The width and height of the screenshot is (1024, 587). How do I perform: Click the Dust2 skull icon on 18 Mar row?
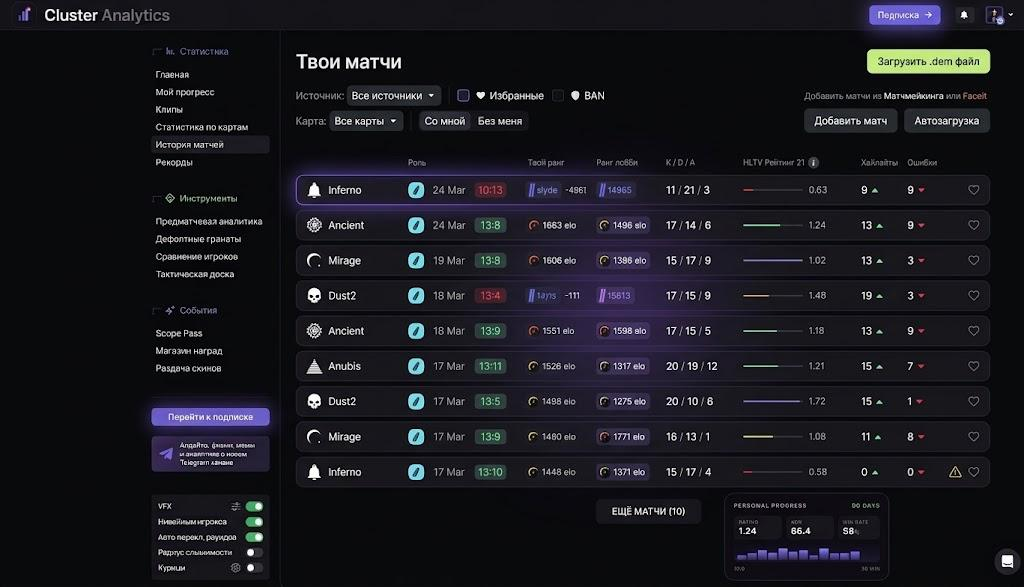point(314,296)
